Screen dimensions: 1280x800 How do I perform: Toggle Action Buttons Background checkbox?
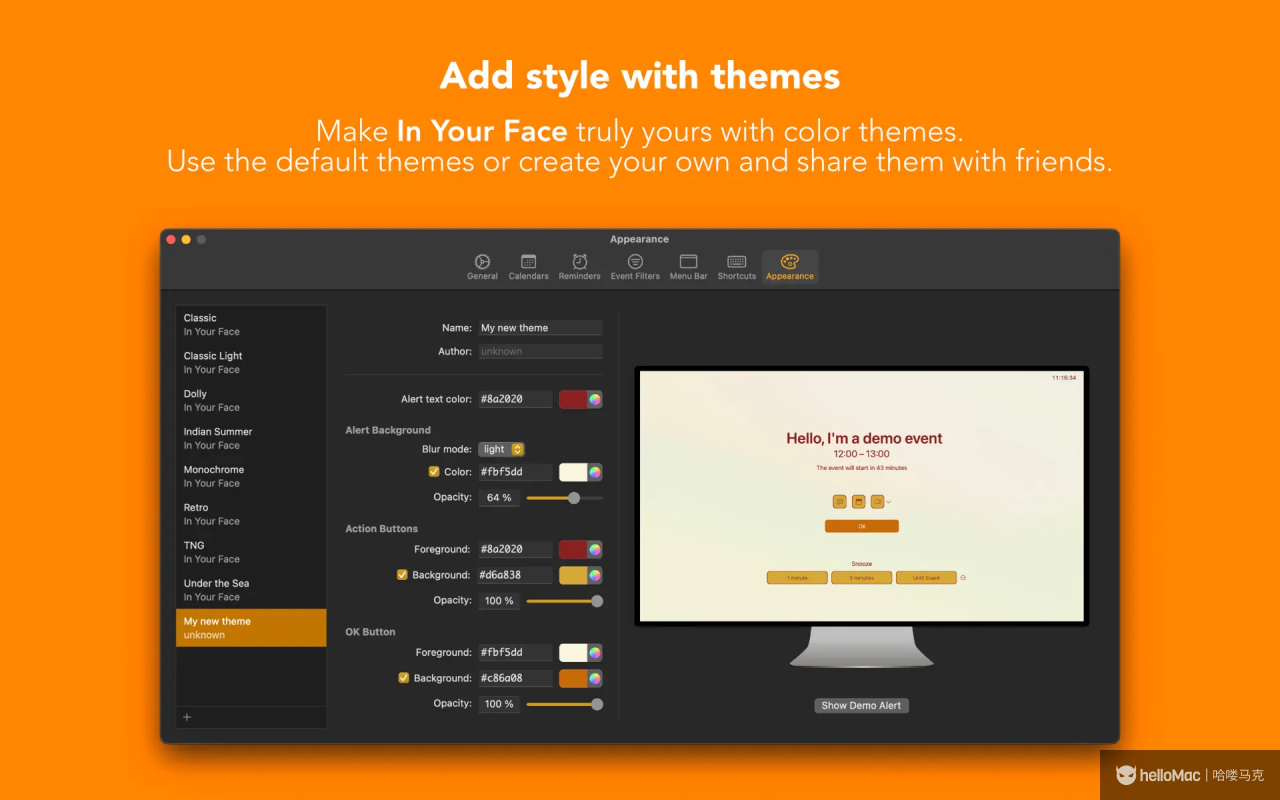(403, 575)
